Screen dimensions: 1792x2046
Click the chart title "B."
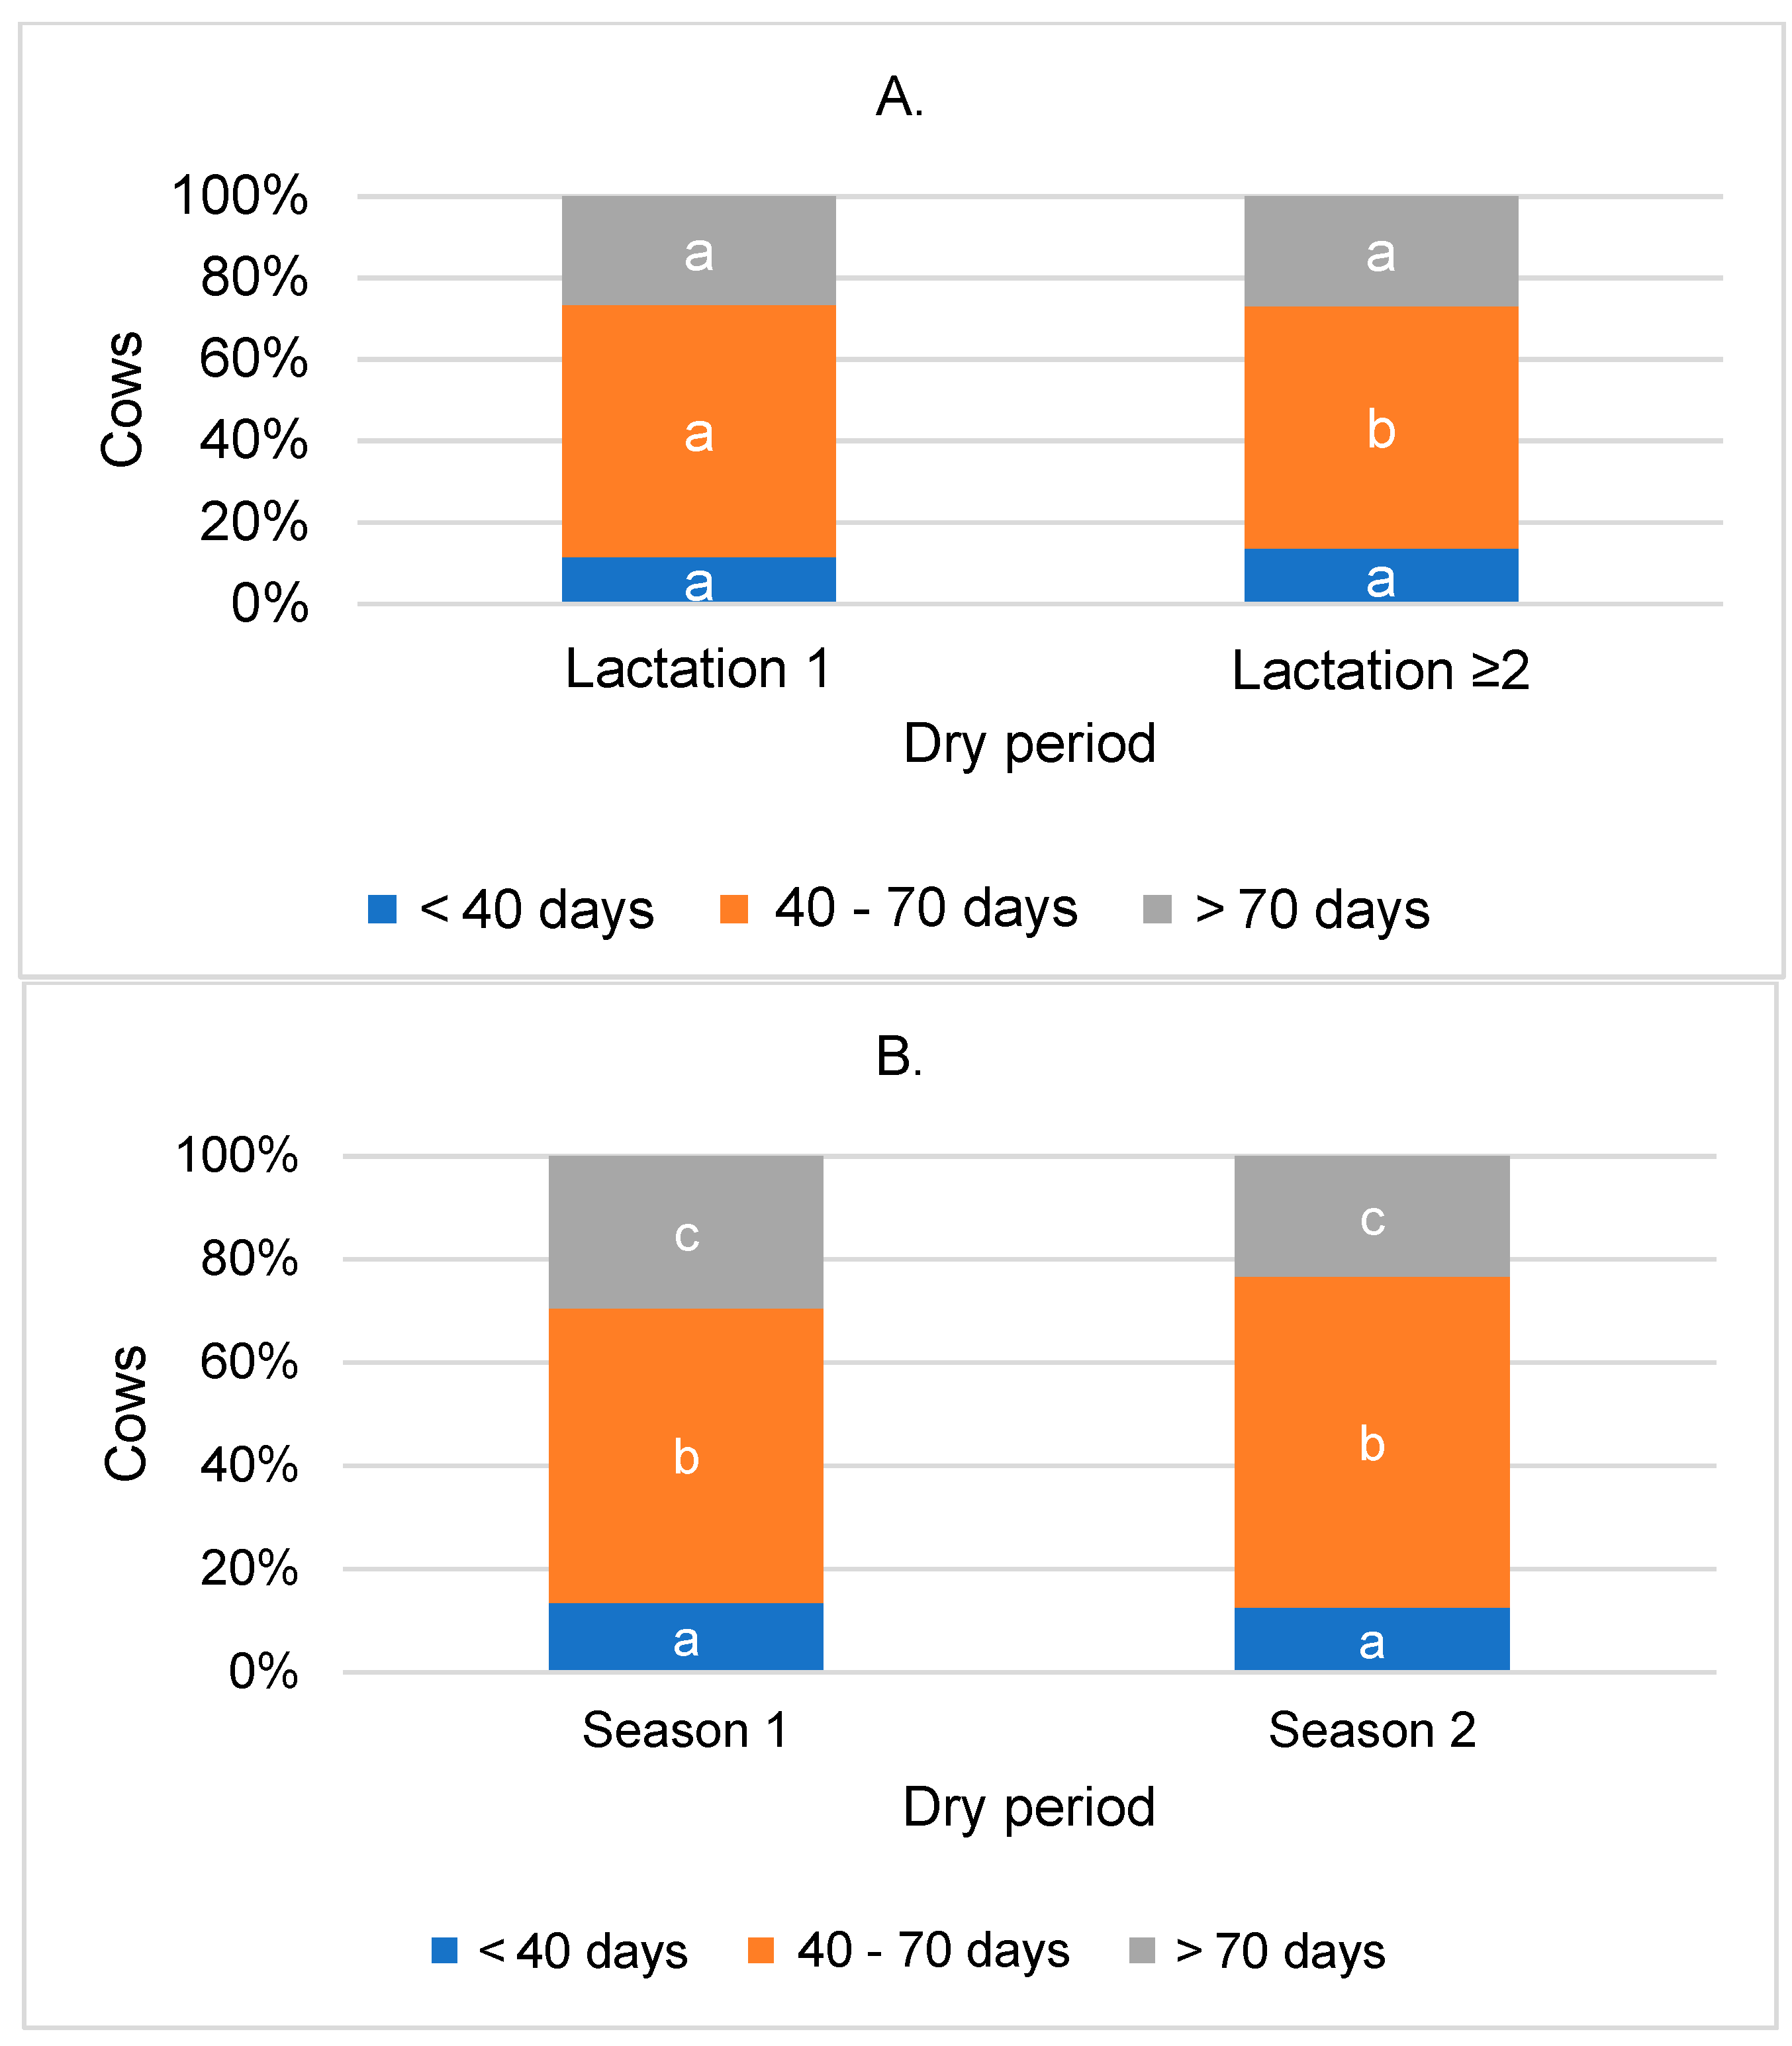[x=899, y=1057]
